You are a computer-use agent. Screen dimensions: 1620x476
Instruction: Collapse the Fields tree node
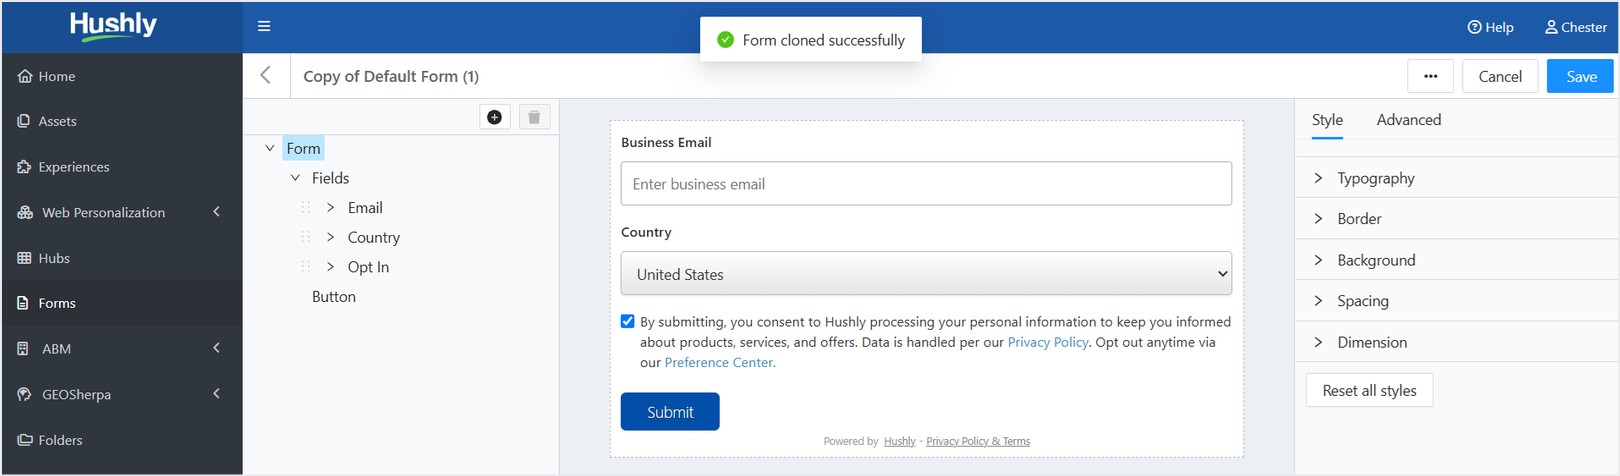pos(295,178)
